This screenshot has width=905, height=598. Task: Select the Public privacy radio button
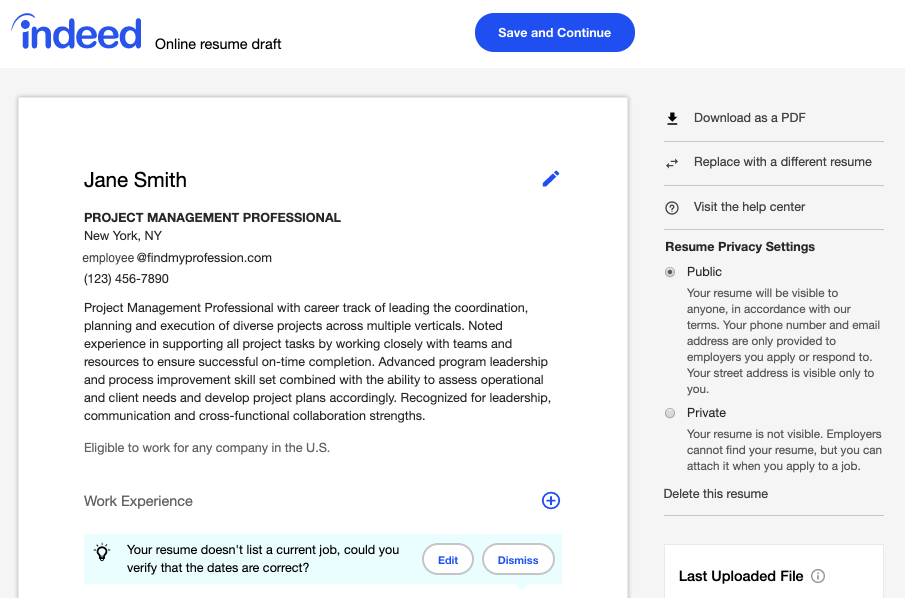[670, 272]
